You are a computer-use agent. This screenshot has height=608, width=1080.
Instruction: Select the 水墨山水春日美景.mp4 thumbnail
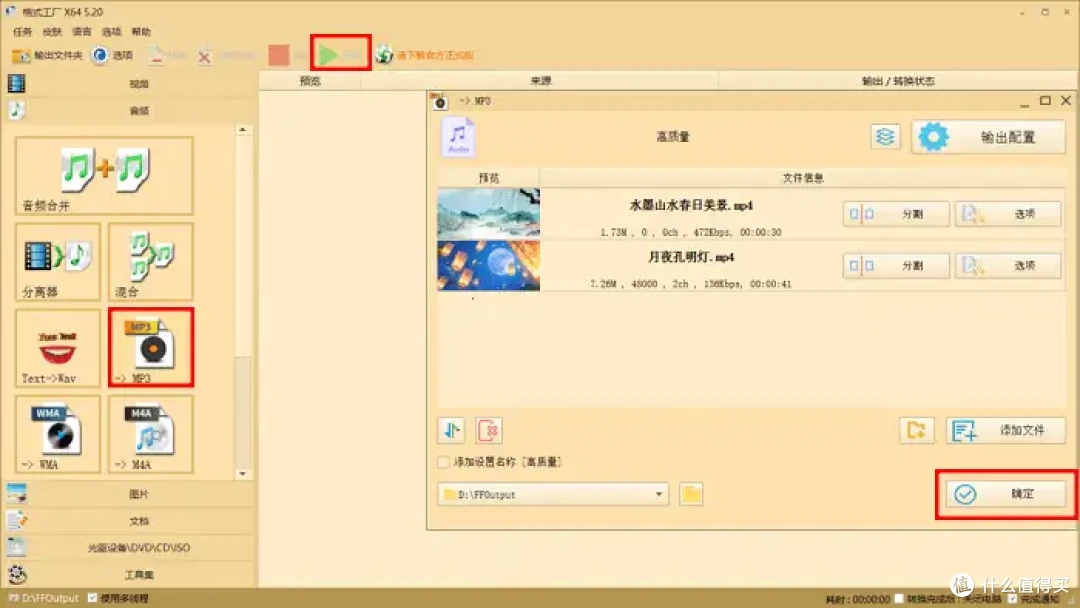pyautogui.click(x=488, y=213)
